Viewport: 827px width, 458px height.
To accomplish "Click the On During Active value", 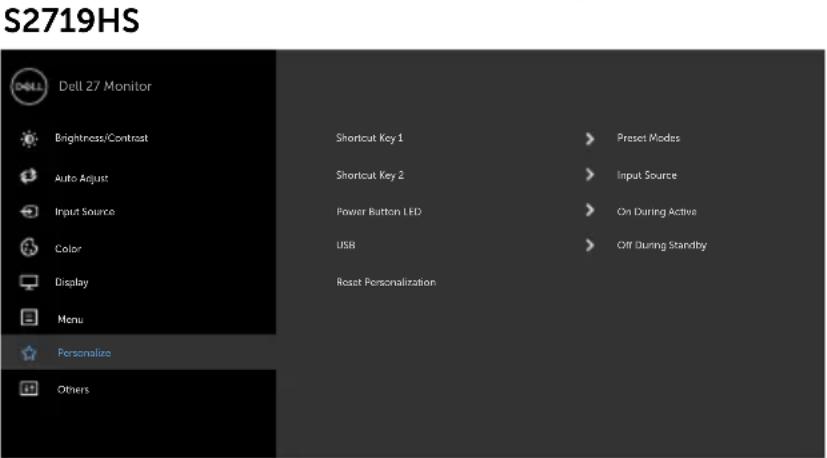I will click(x=657, y=212).
